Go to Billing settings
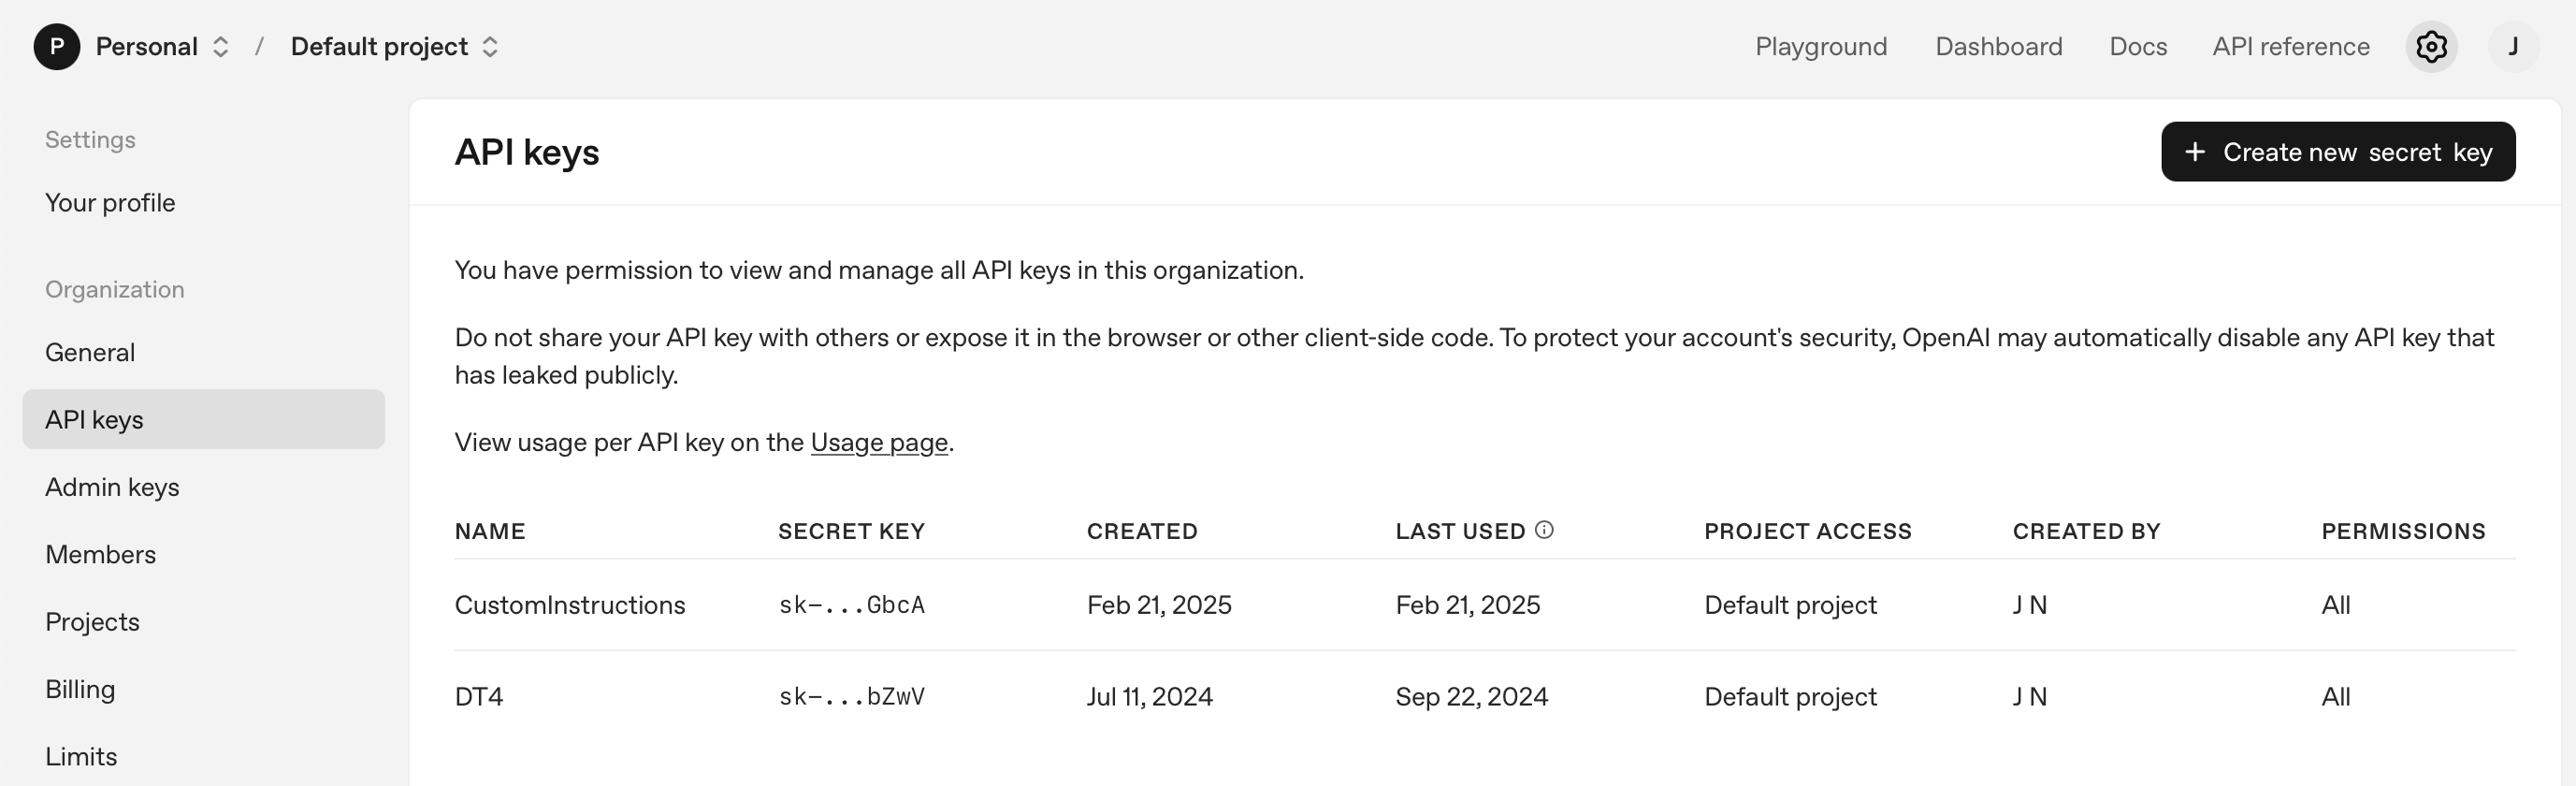 (x=80, y=690)
